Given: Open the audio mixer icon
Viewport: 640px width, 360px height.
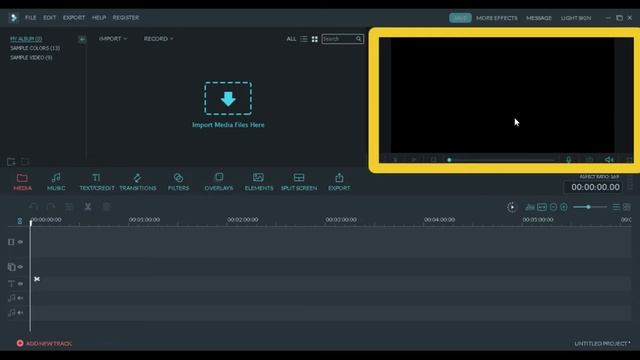Looking at the screenshot, I should [530, 207].
